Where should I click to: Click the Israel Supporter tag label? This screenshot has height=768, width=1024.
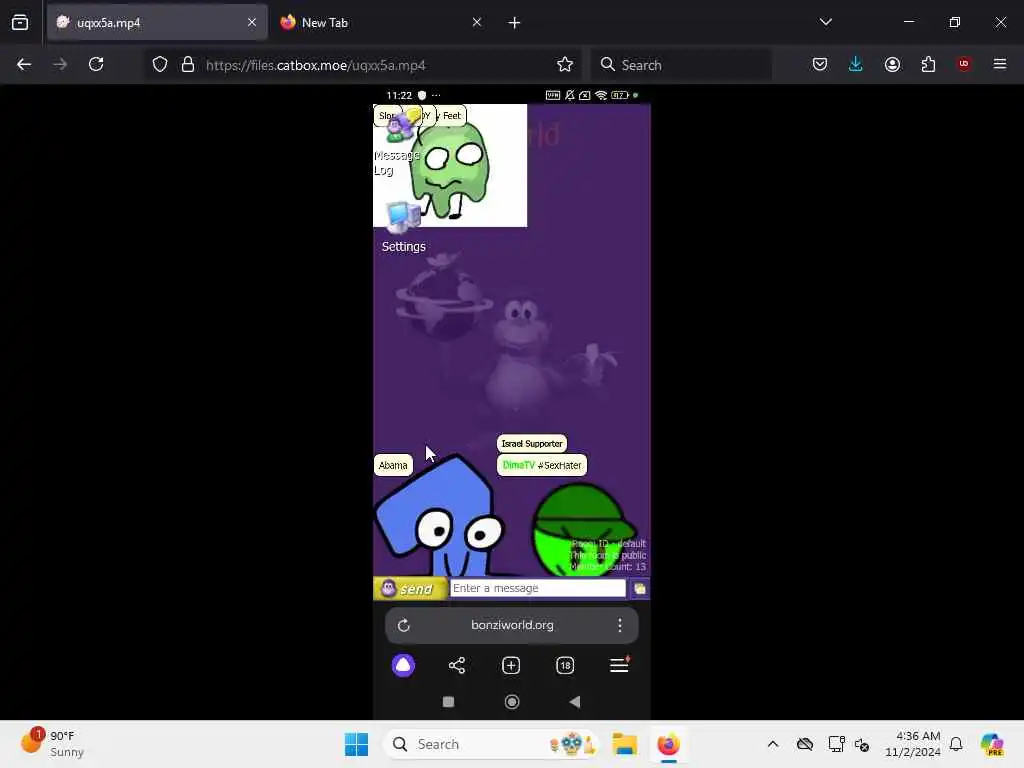tap(532, 444)
